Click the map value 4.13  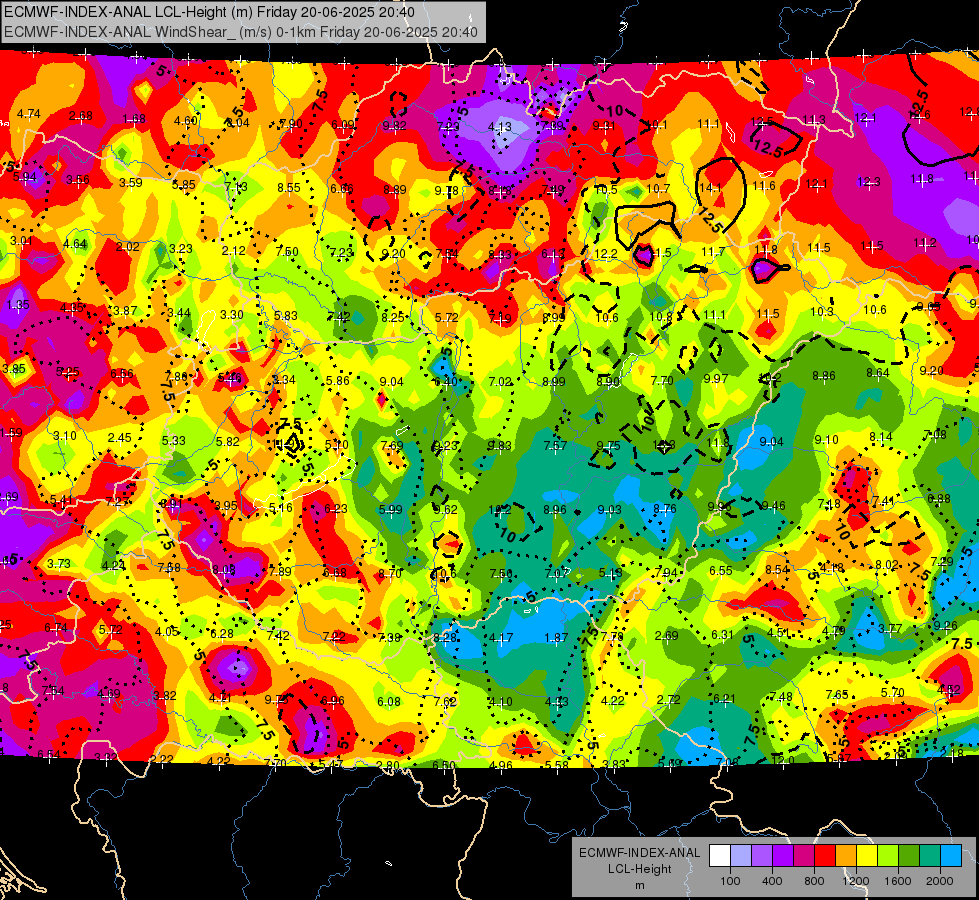[499, 127]
